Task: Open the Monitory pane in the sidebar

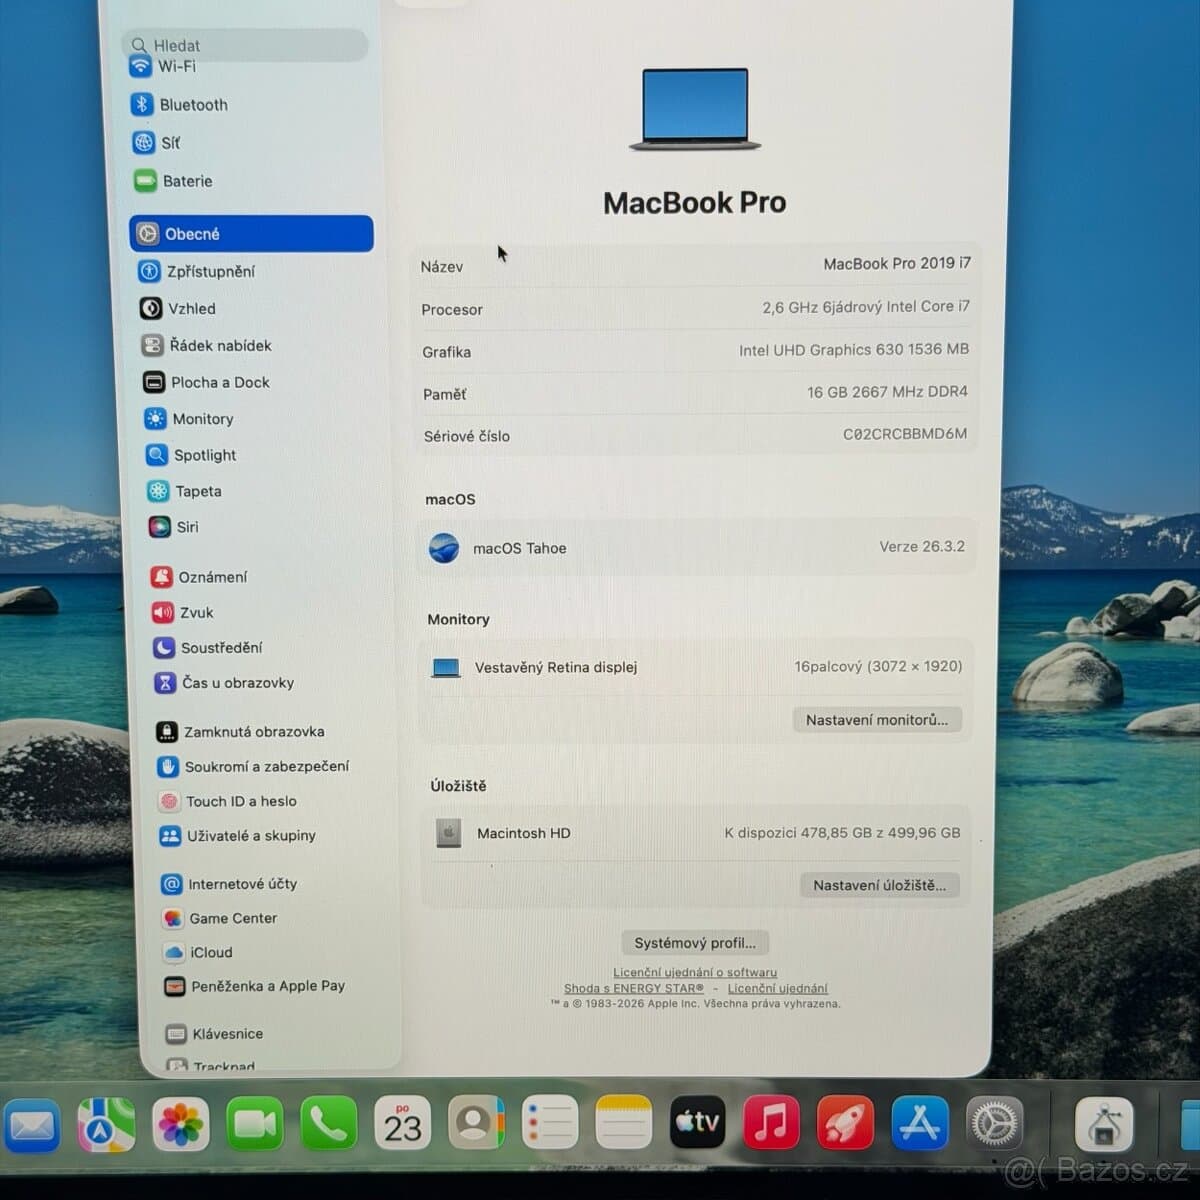Action: [189, 419]
